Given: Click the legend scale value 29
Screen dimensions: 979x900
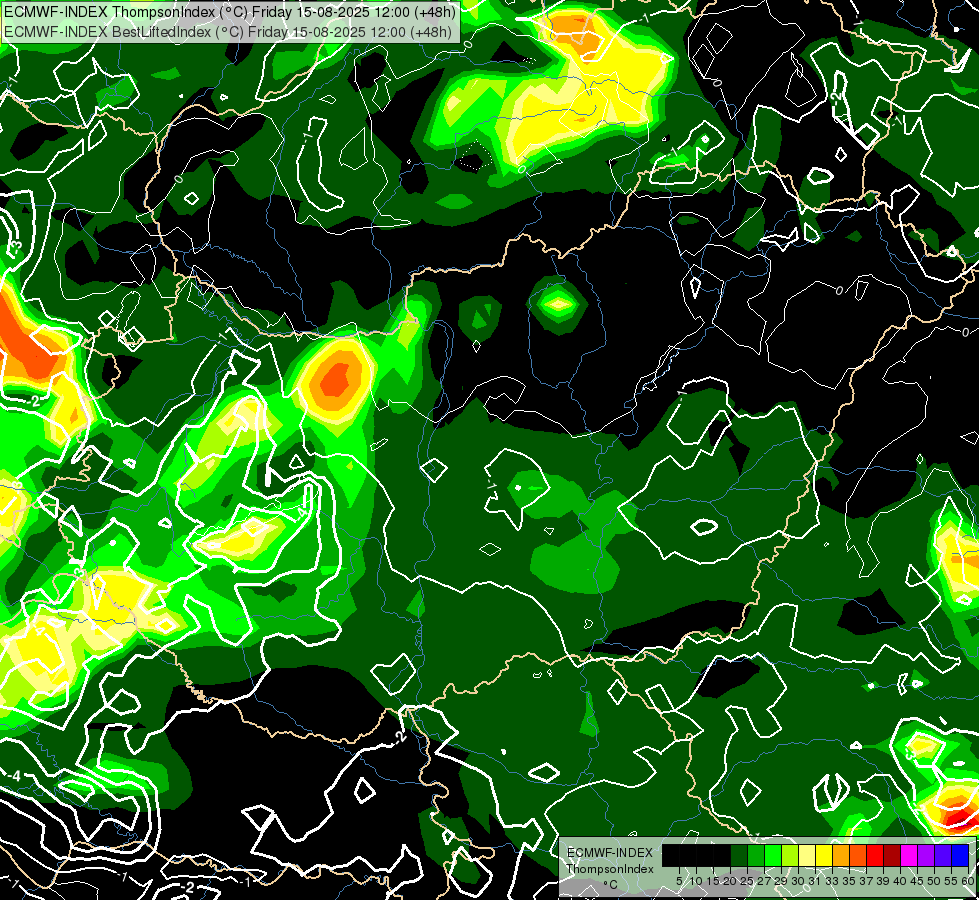Looking at the screenshot, I should coord(782,881).
